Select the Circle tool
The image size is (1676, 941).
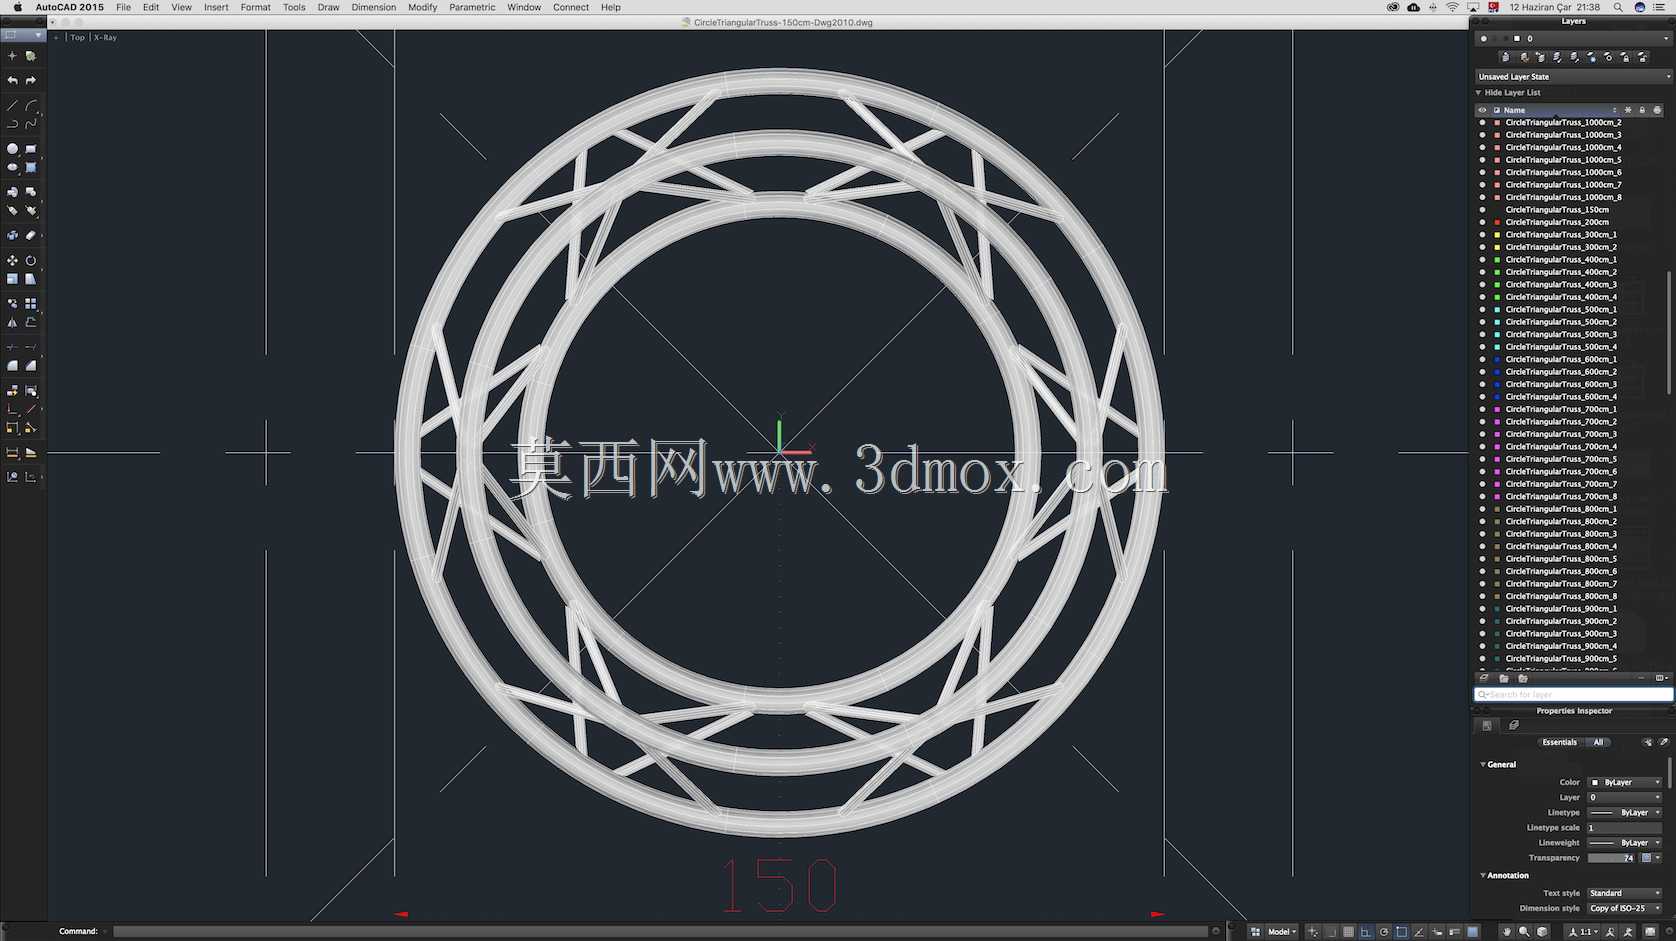(12, 149)
